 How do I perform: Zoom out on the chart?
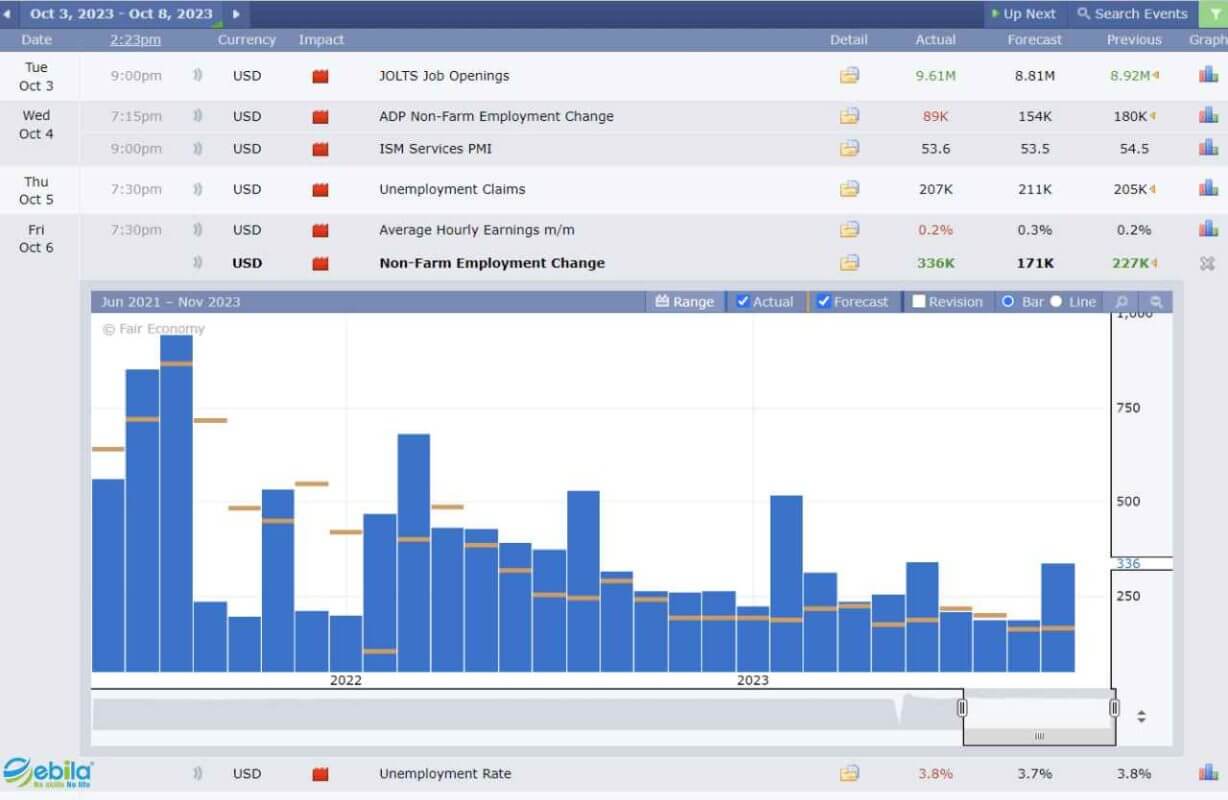point(1156,302)
